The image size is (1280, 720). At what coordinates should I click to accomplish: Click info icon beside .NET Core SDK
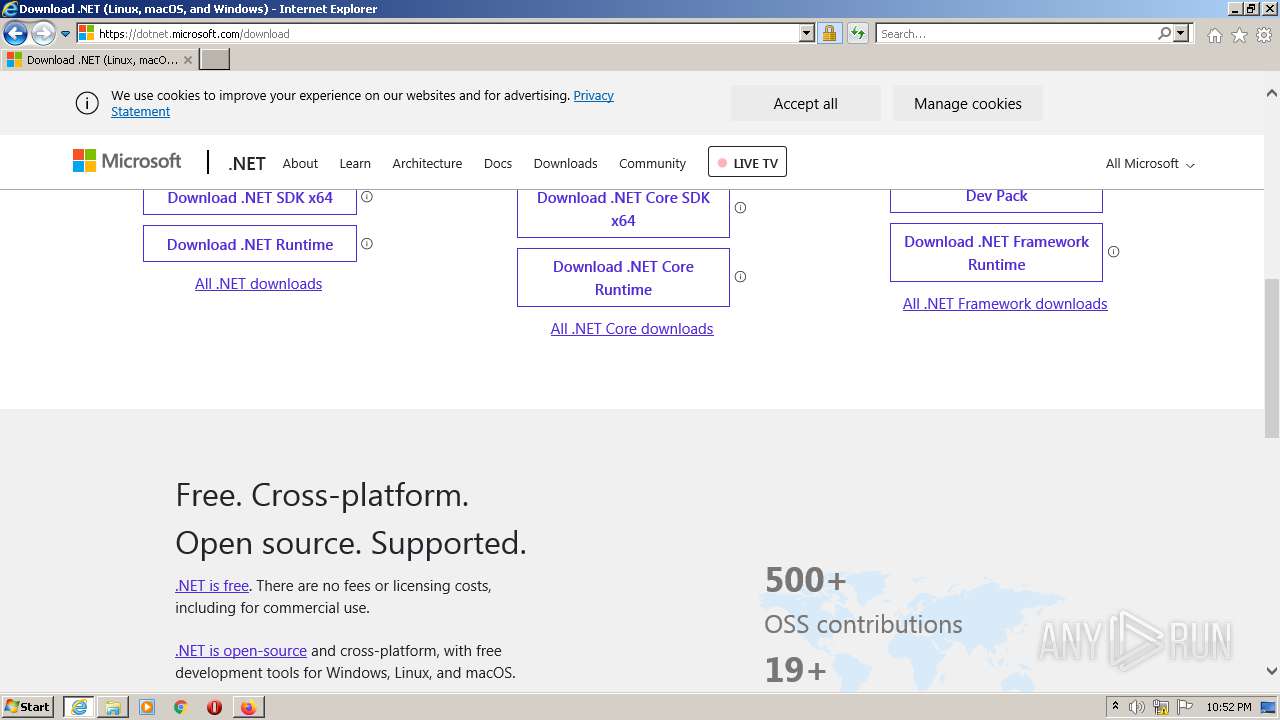point(741,208)
